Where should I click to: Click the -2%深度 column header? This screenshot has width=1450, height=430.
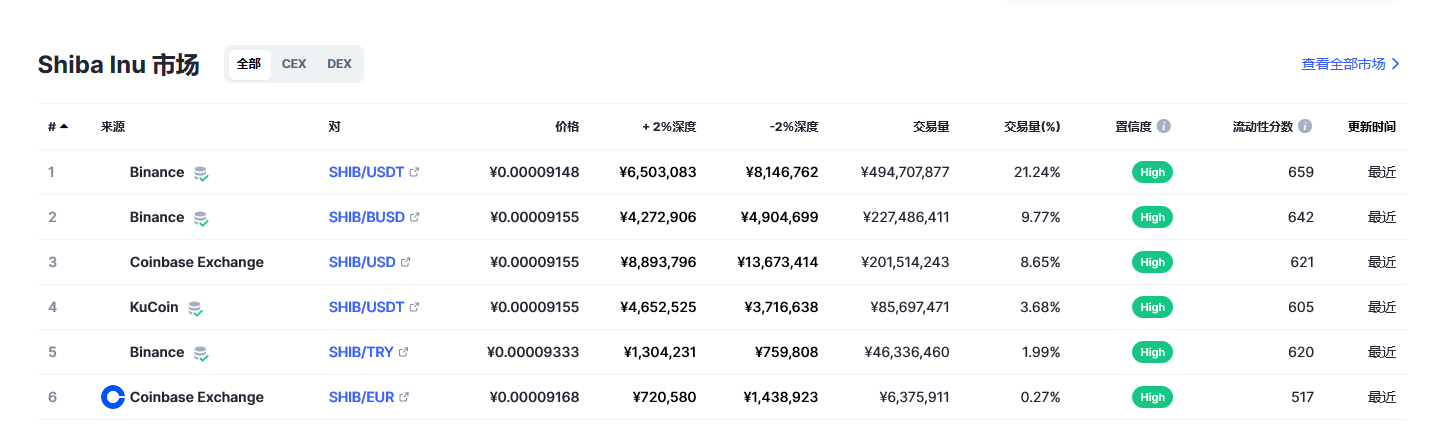[794, 127]
